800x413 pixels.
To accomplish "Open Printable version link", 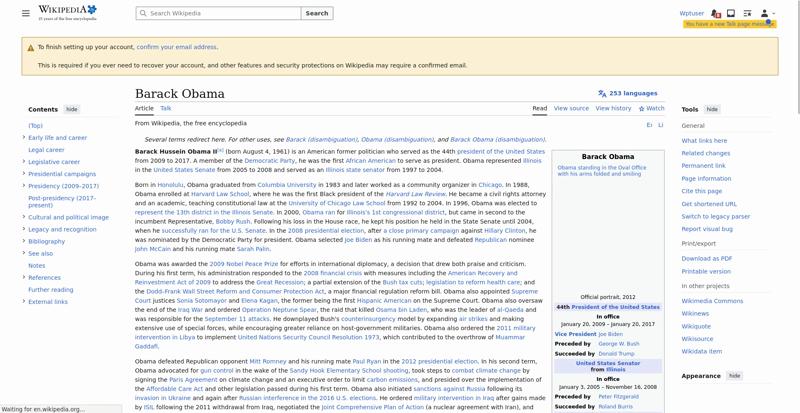I will click(x=706, y=272).
